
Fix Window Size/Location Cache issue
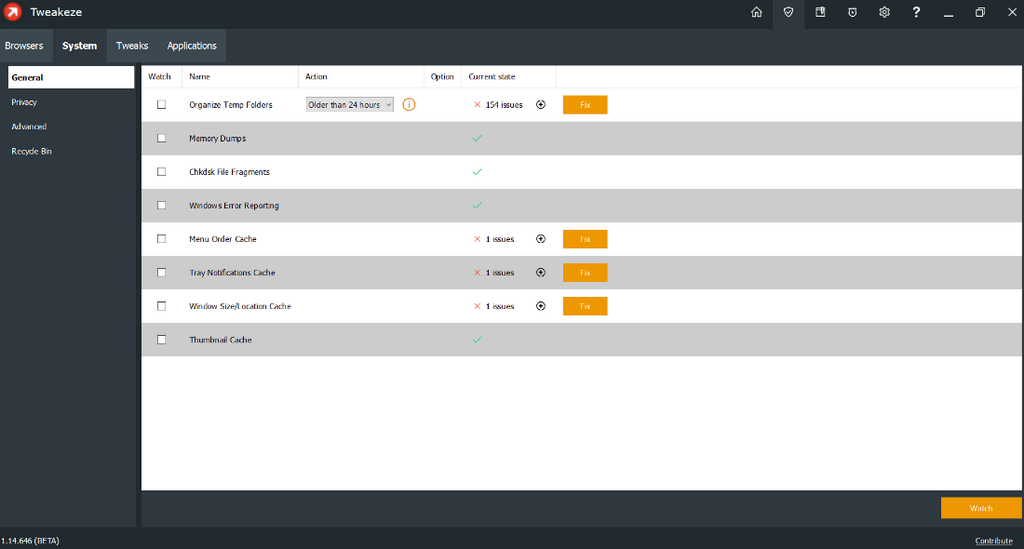585,306
